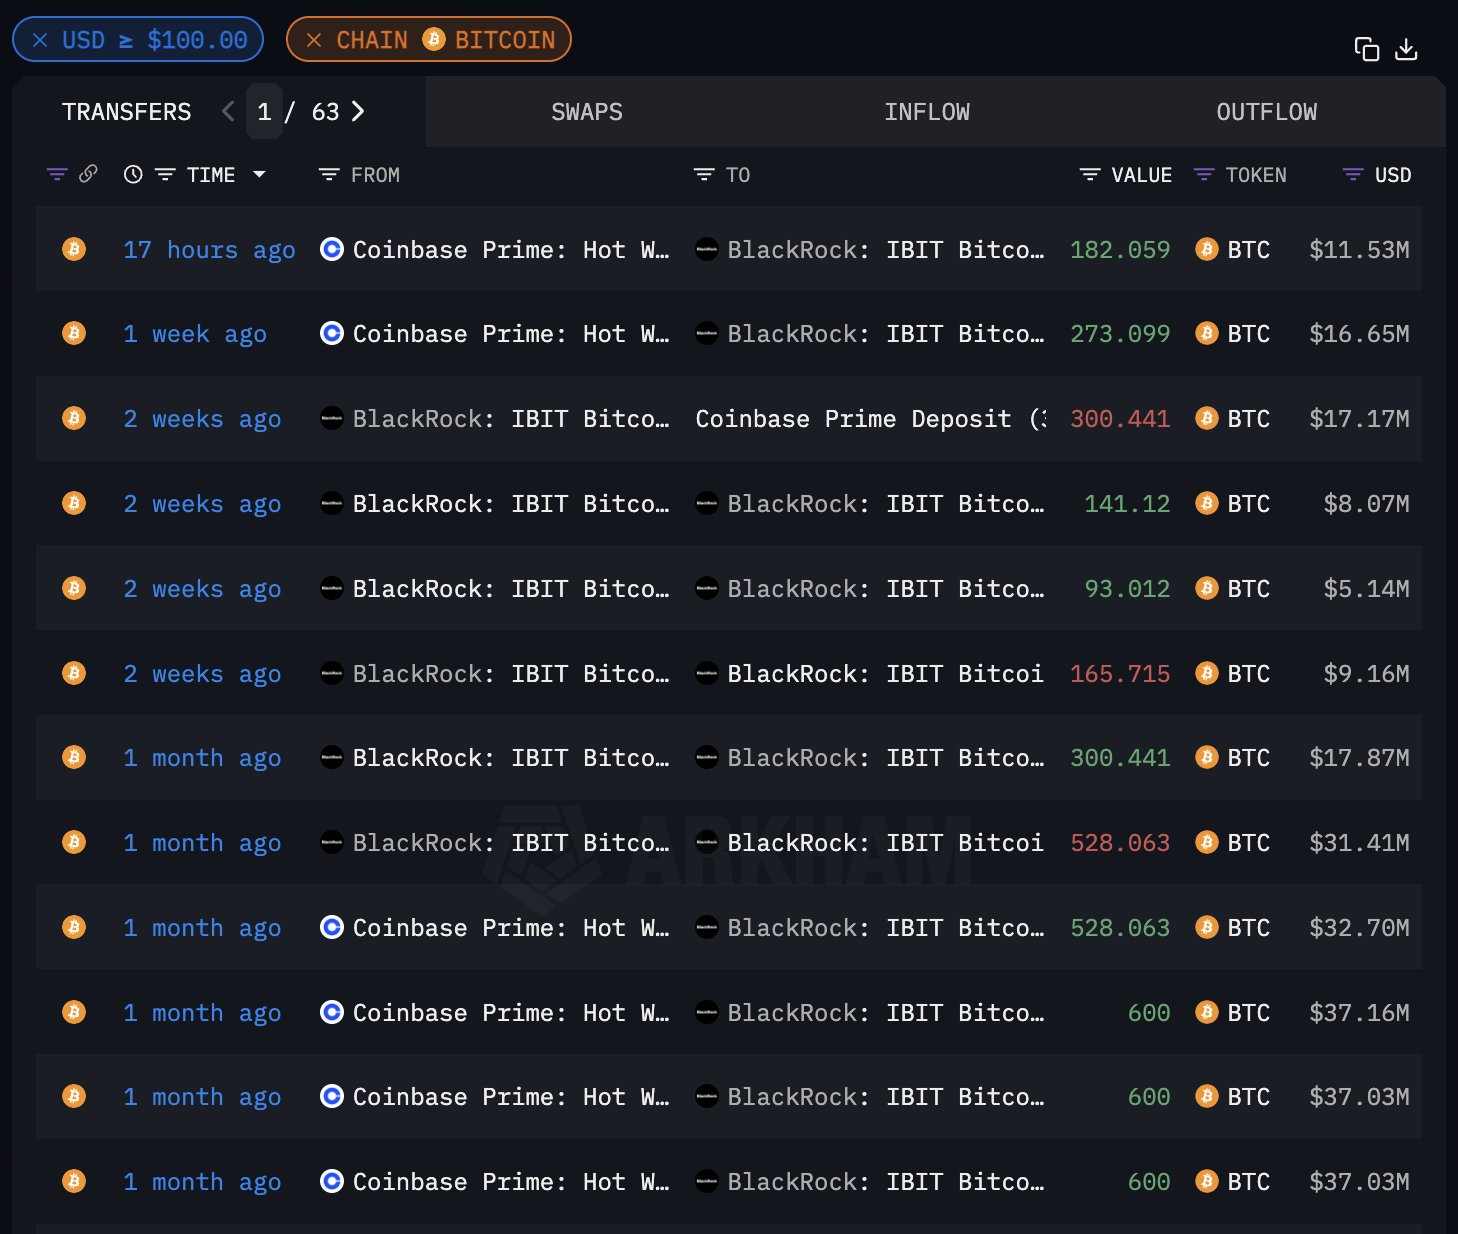This screenshot has height=1234, width=1458.
Task: Copy the transfers table data
Action: click(1366, 49)
